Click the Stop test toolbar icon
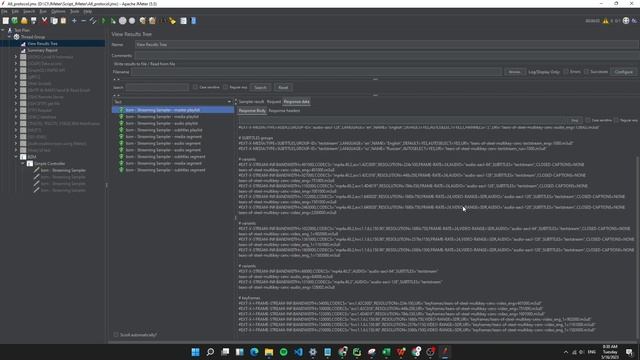 pyautogui.click(x=122, y=20)
